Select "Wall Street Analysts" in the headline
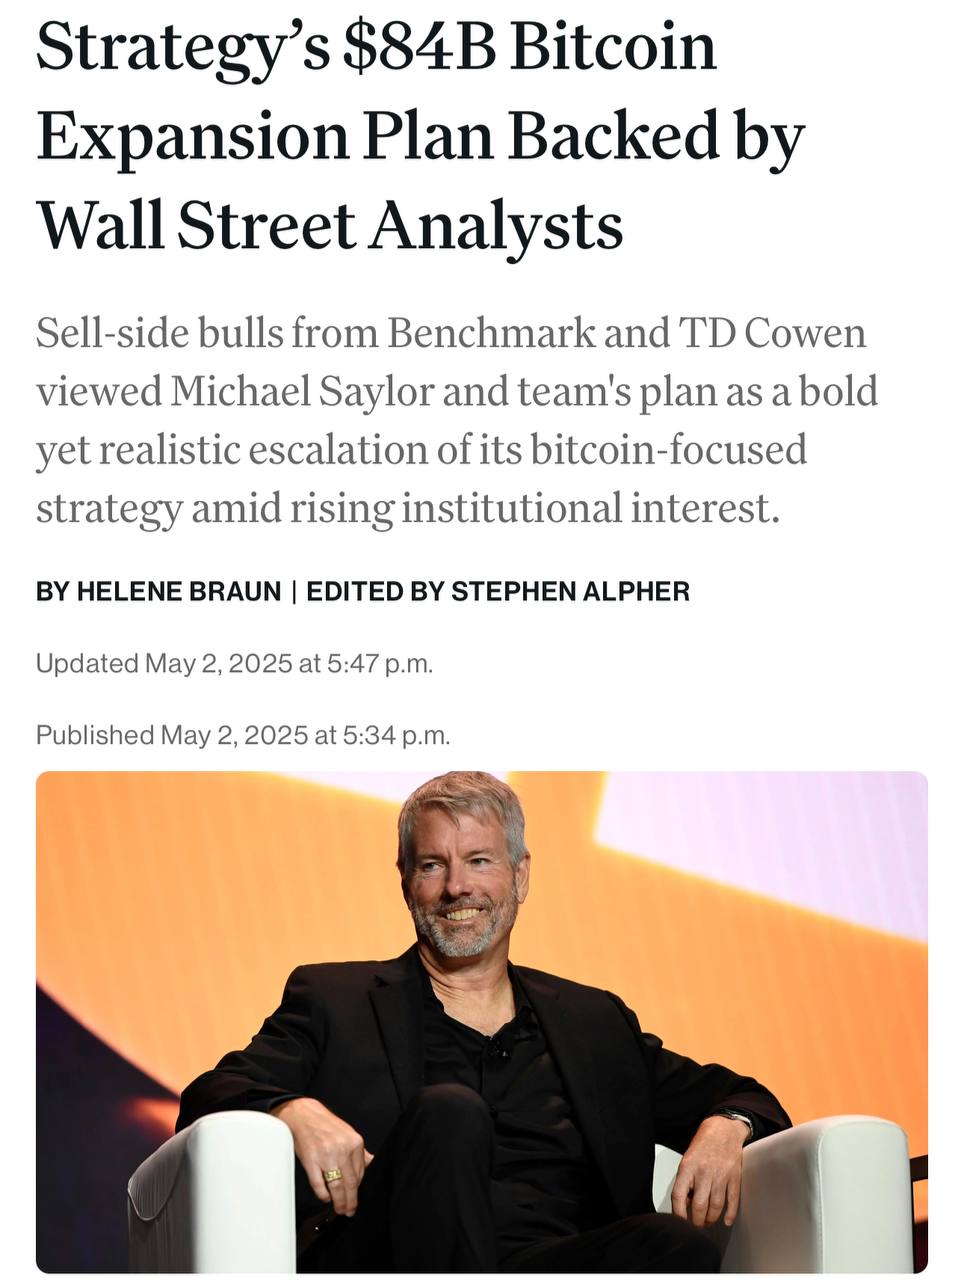Screen dimensions: 964x1280 click(x=330, y=225)
